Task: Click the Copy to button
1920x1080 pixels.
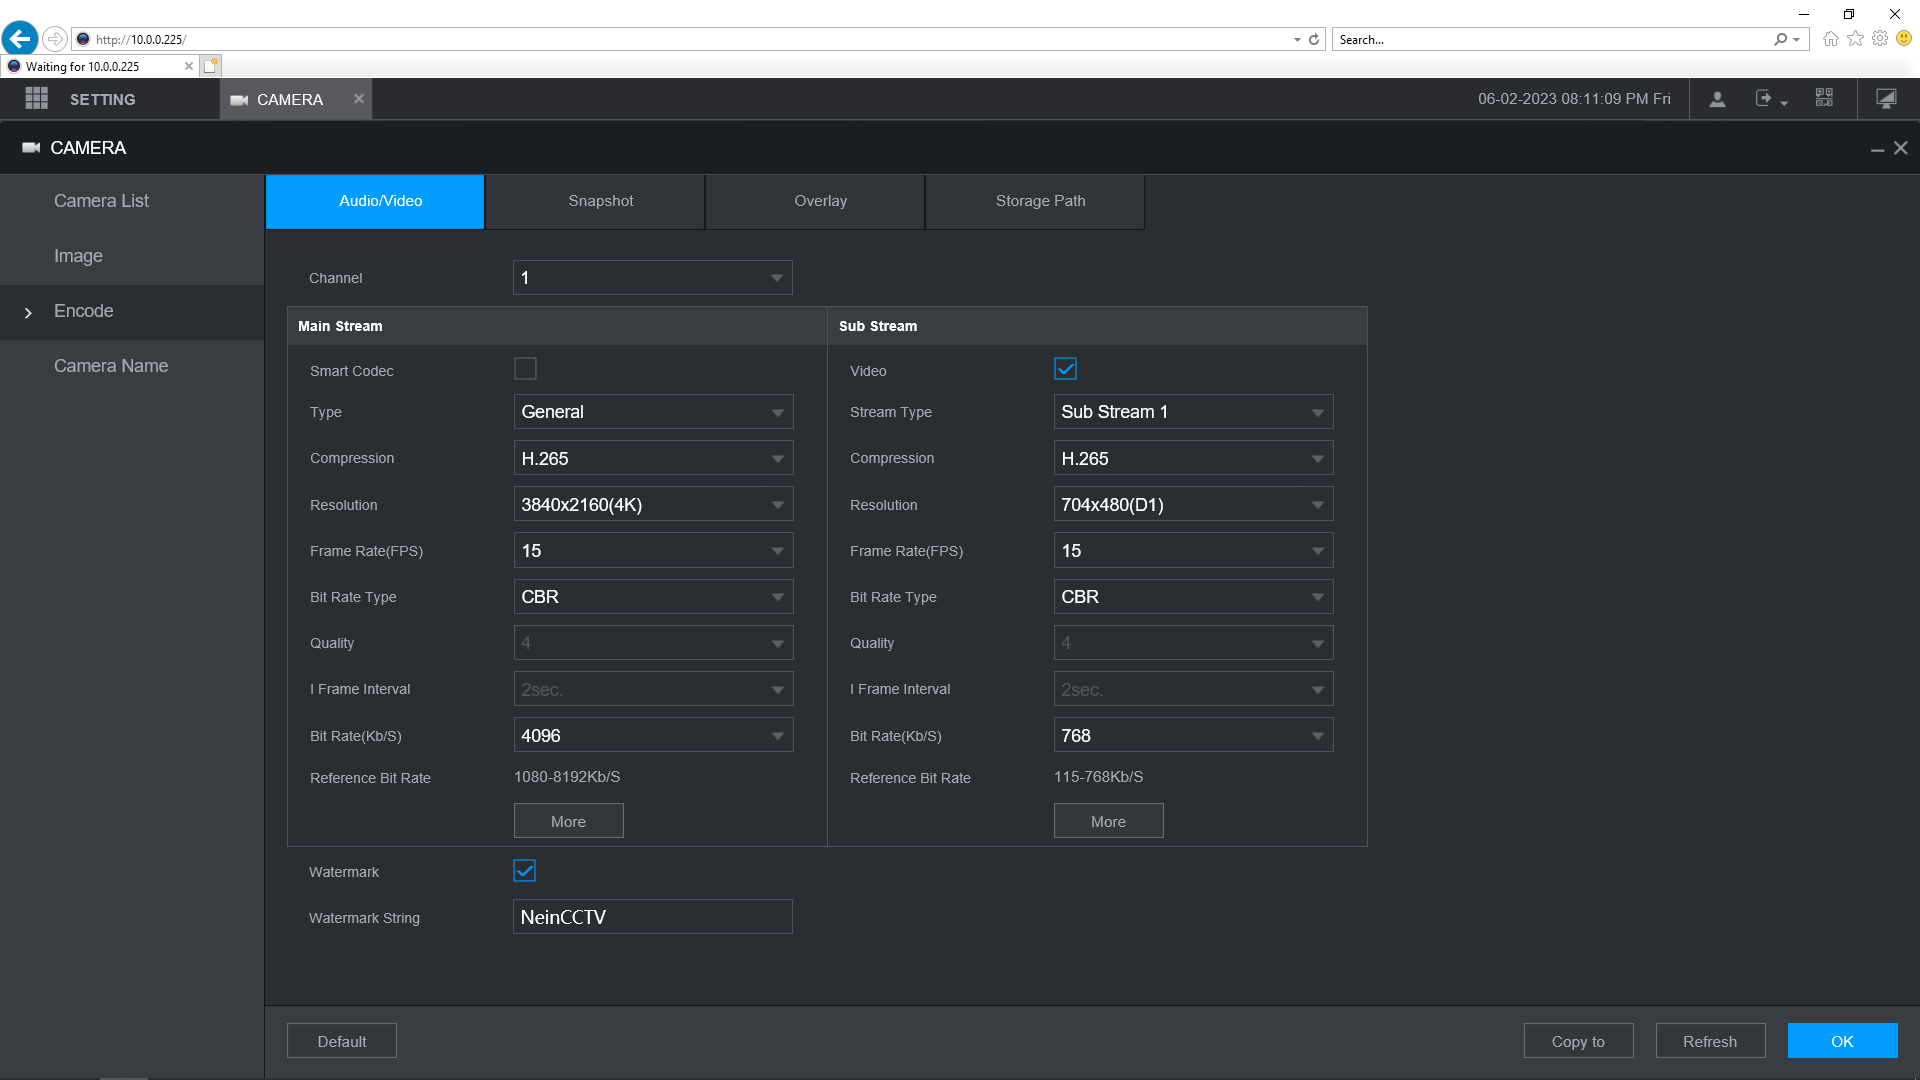Action: pos(1578,1041)
